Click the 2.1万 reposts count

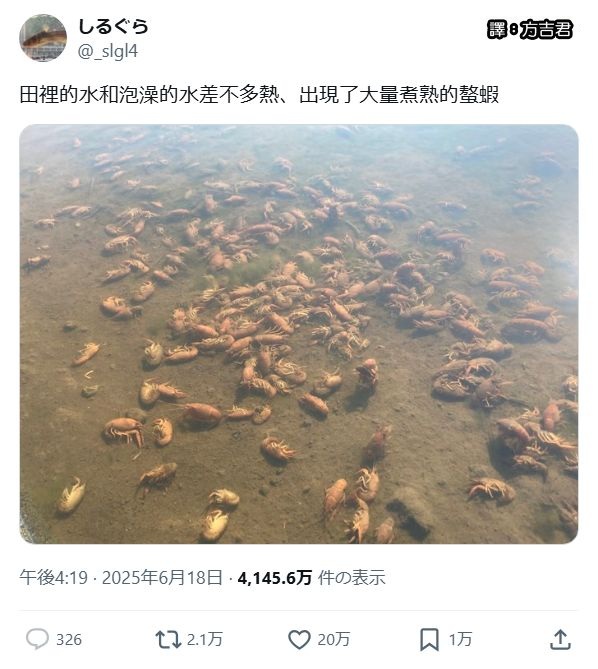205,639
